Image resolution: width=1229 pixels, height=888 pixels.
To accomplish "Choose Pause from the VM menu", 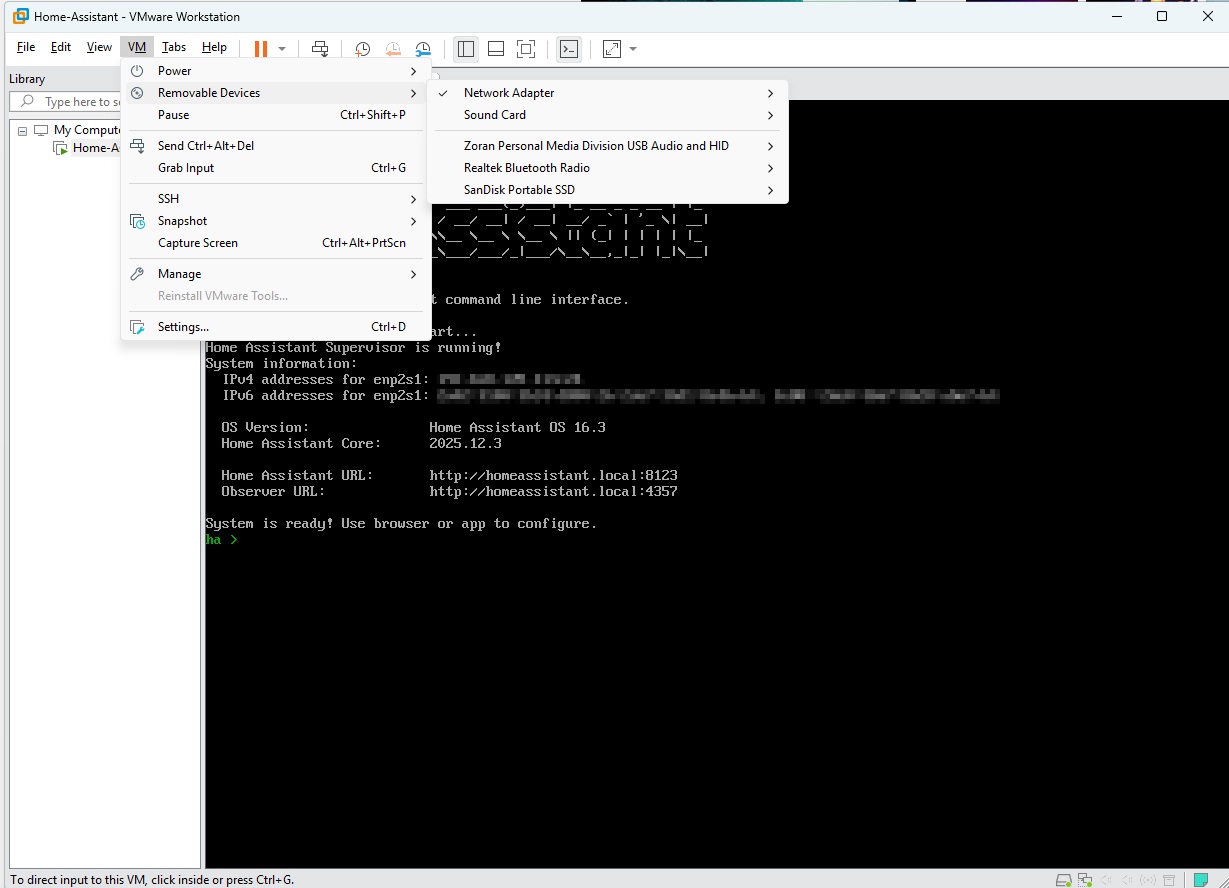I will tap(276, 115).
